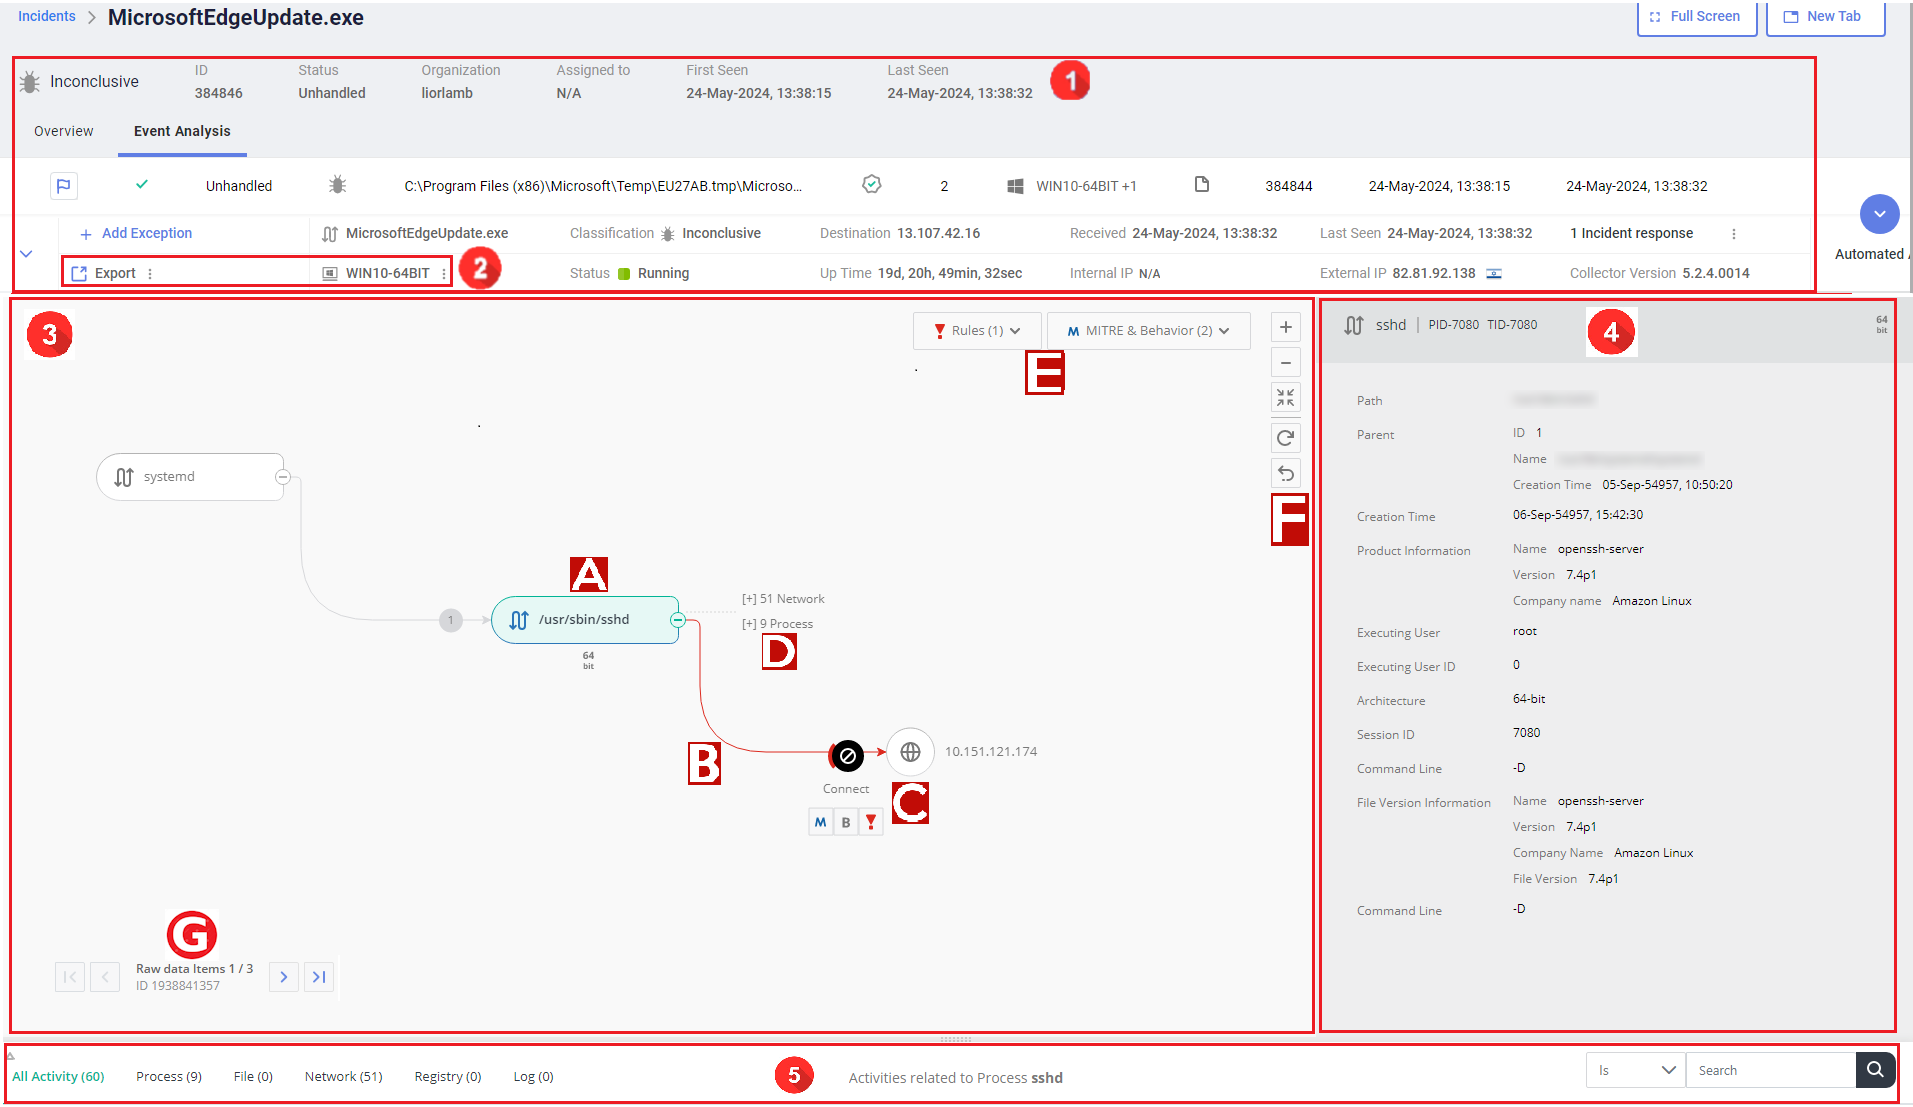Zoom in on the process graph
This screenshot has width=1913, height=1107.
(1286, 326)
